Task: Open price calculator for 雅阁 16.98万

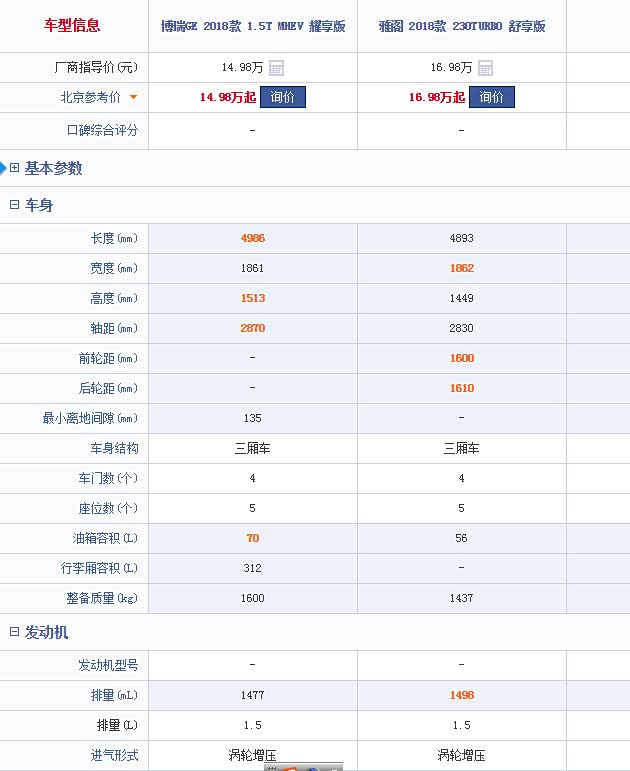Action: coord(485,68)
